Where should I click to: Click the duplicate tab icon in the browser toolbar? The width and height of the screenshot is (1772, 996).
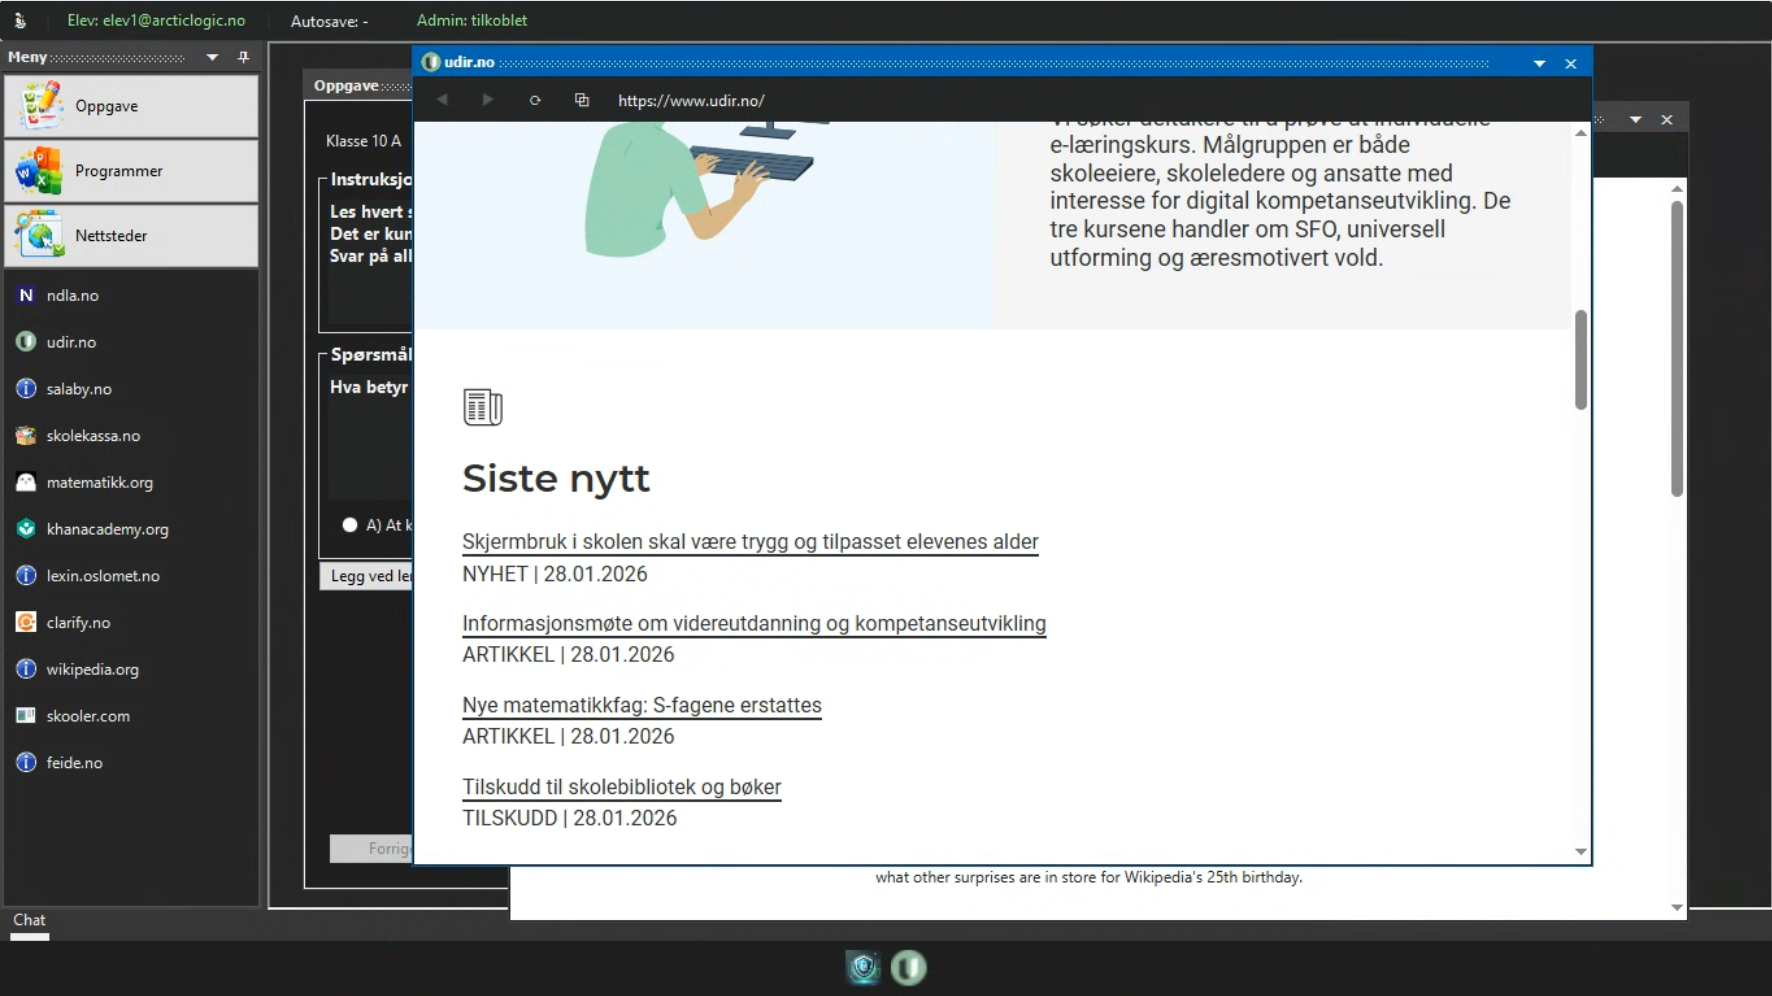[x=582, y=100]
